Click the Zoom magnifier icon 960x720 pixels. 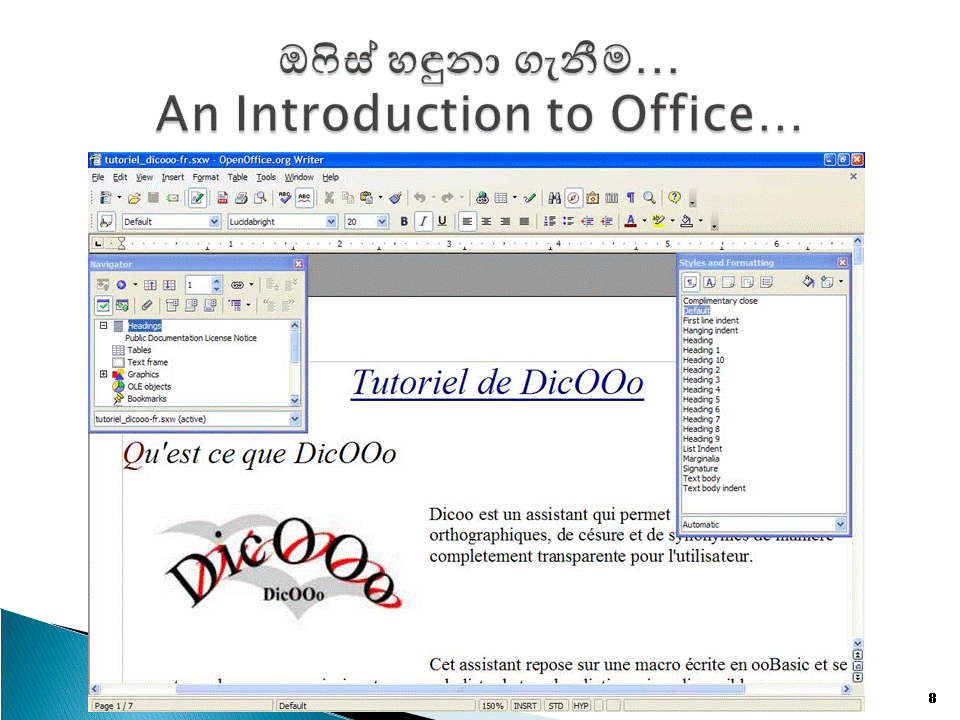[x=649, y=198]
